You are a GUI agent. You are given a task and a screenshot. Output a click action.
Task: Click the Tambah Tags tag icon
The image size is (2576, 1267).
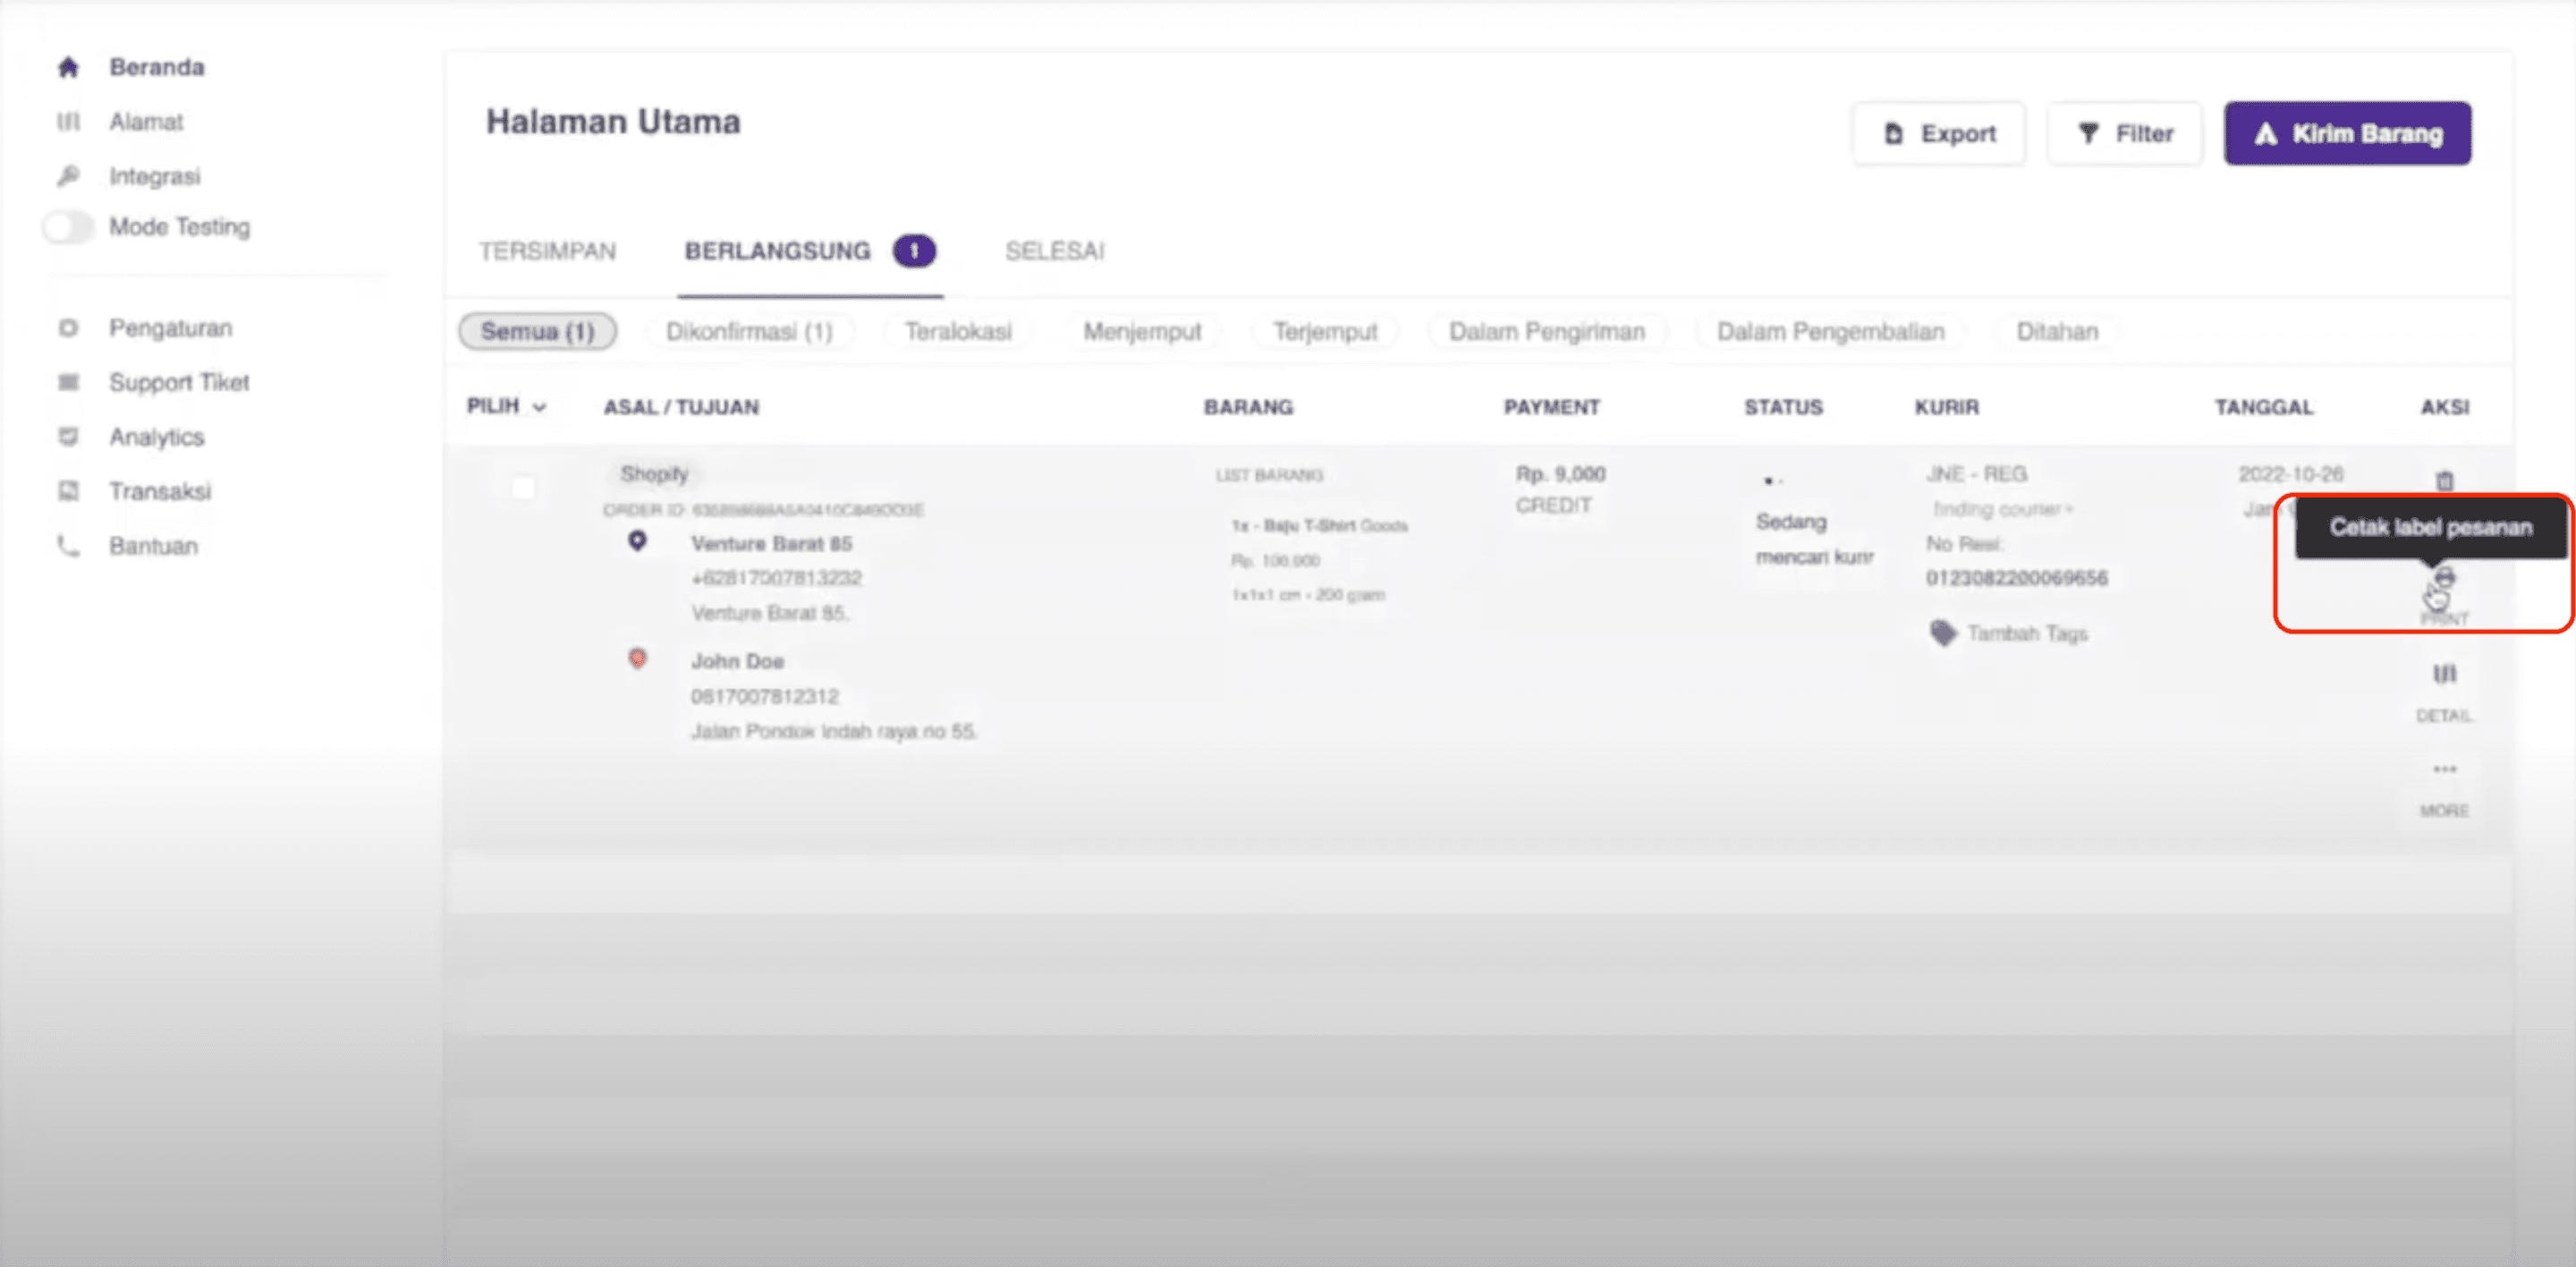(1942, 633)
